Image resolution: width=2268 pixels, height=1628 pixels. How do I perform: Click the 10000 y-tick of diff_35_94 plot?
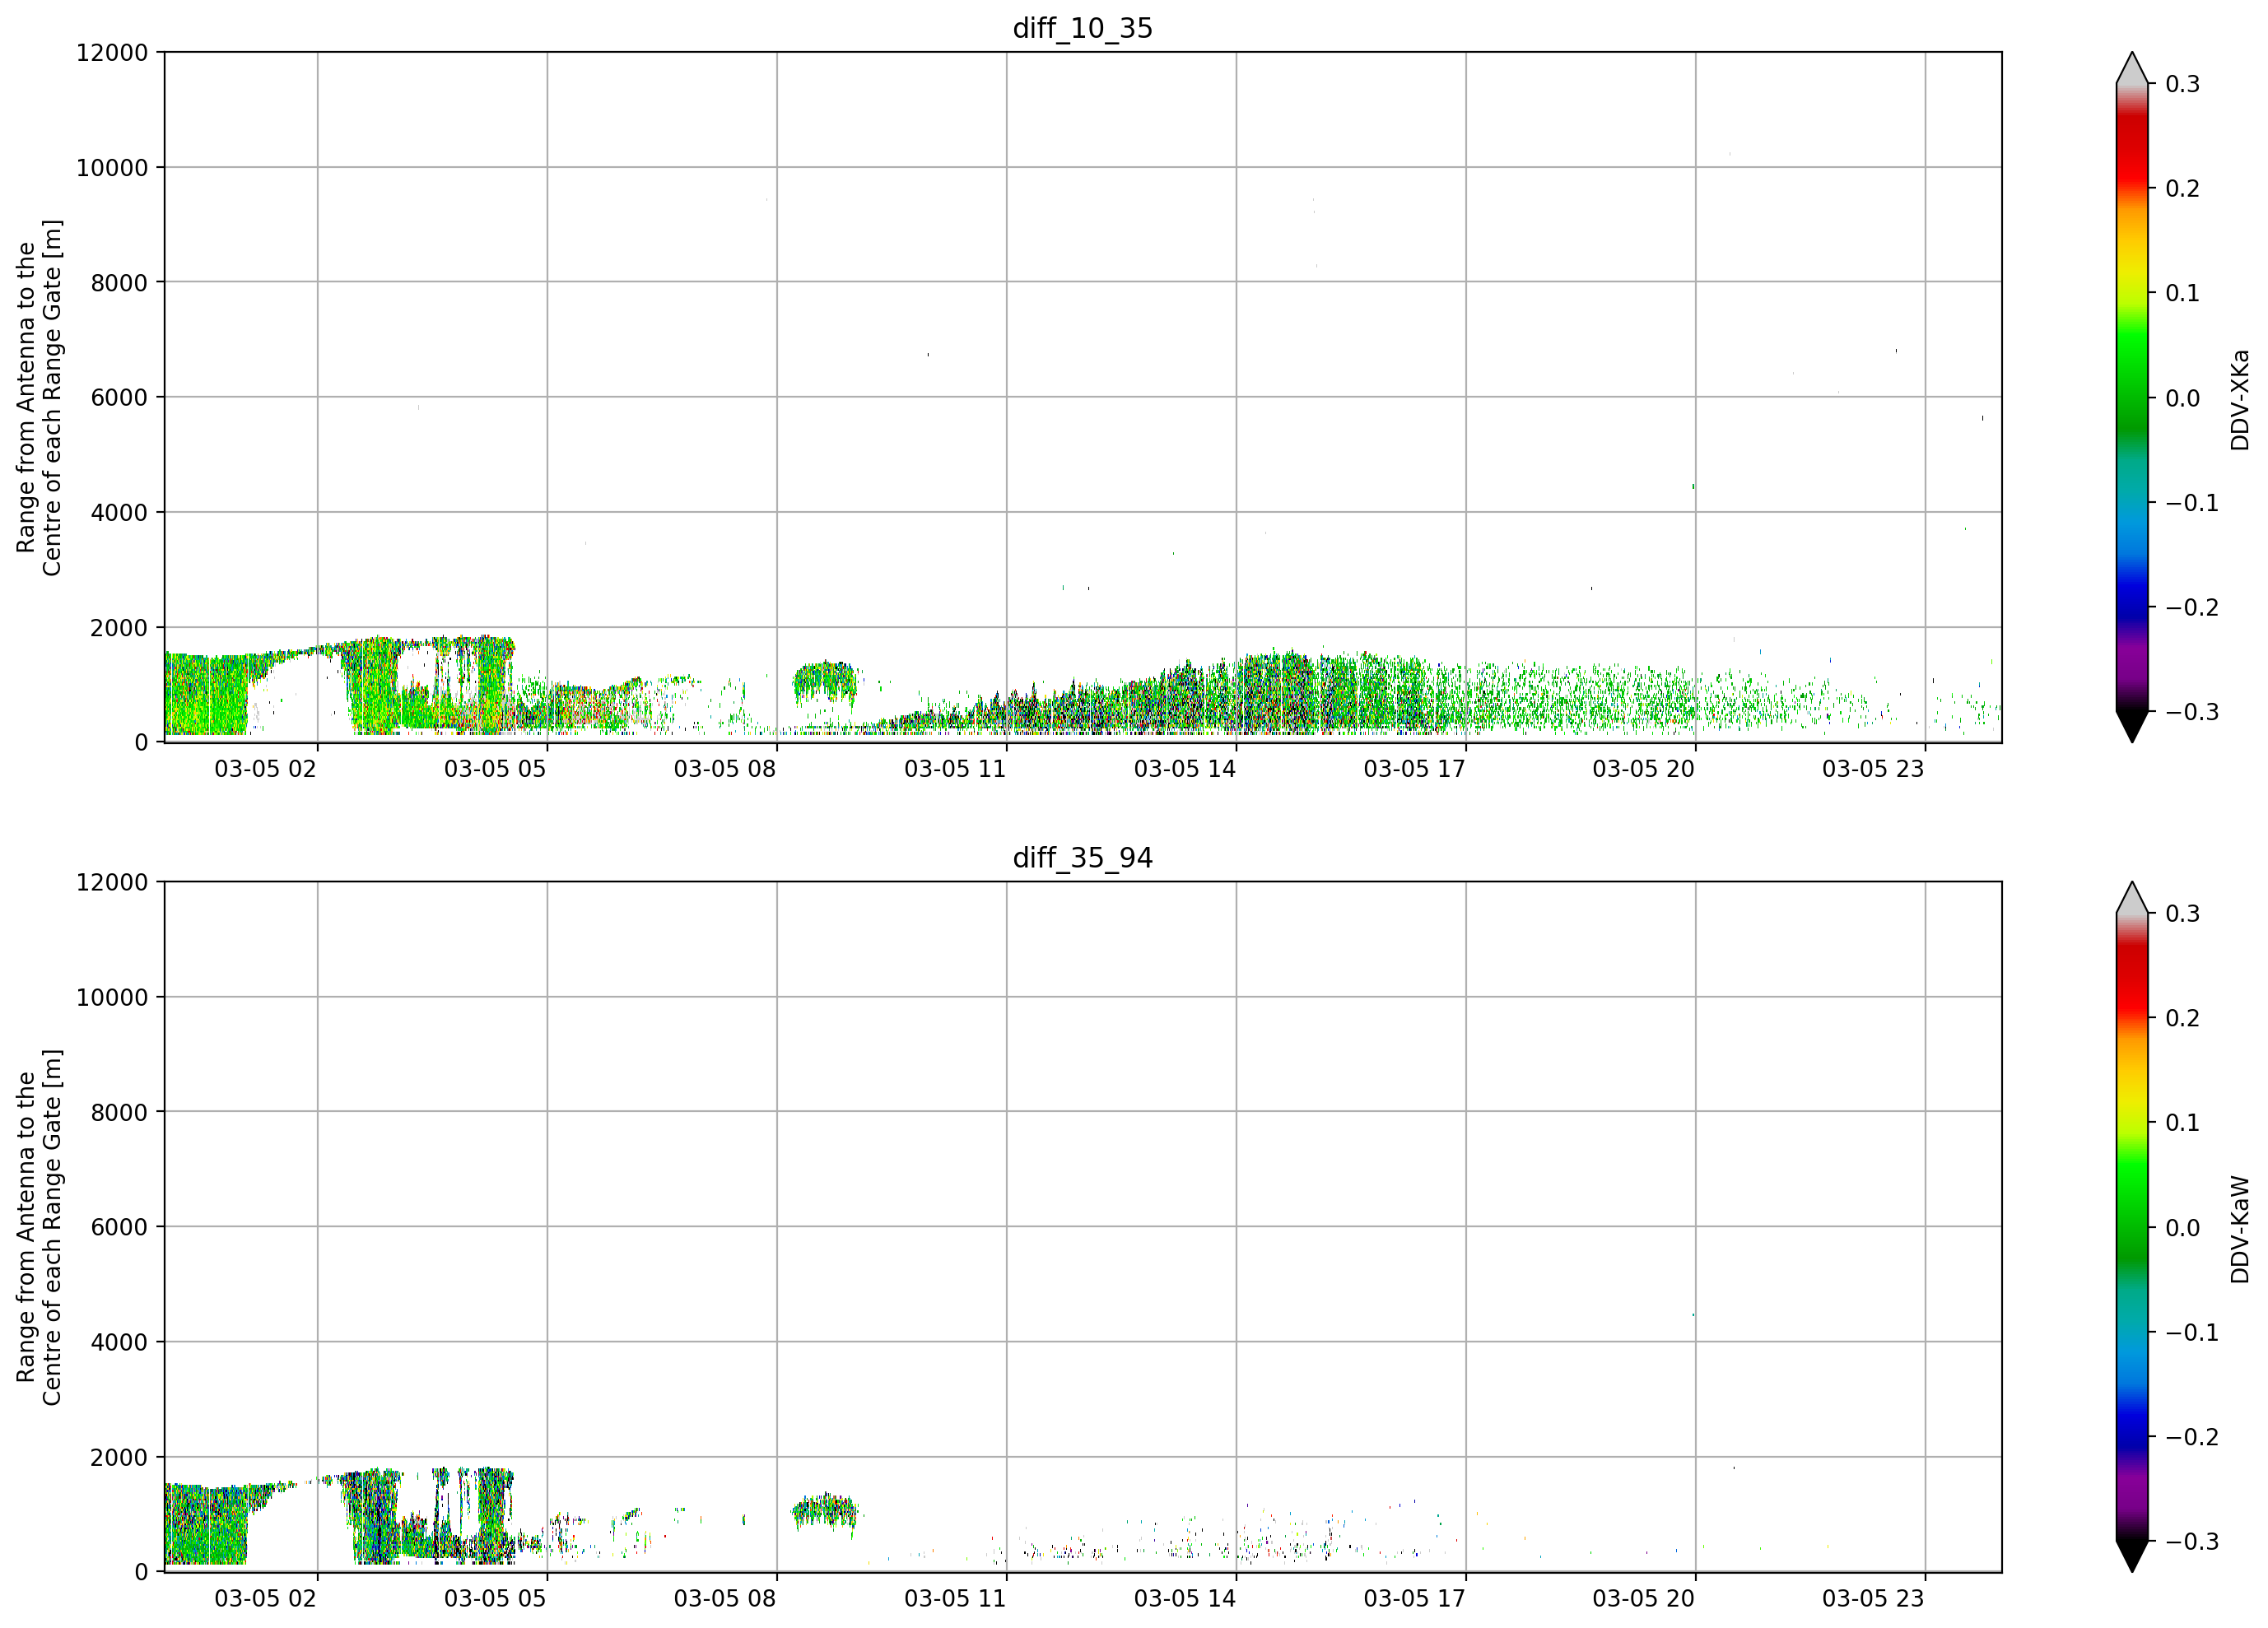[x=112, y=998]
